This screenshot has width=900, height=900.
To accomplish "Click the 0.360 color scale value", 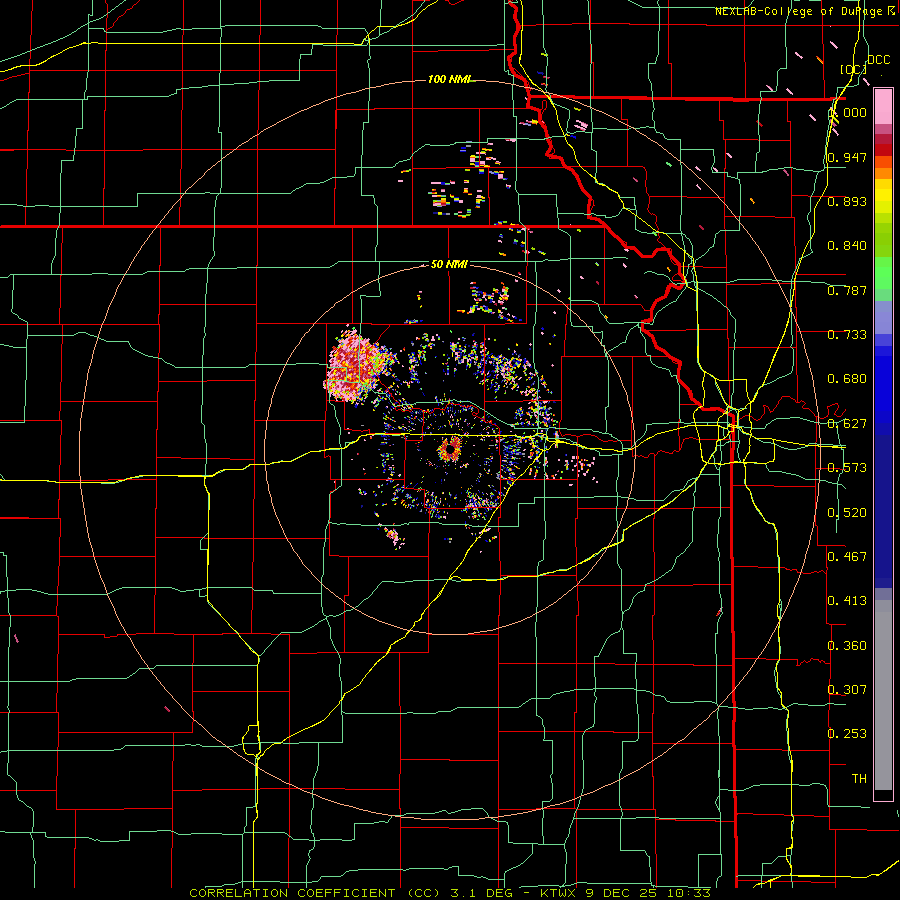I will [x=847, y=646].
